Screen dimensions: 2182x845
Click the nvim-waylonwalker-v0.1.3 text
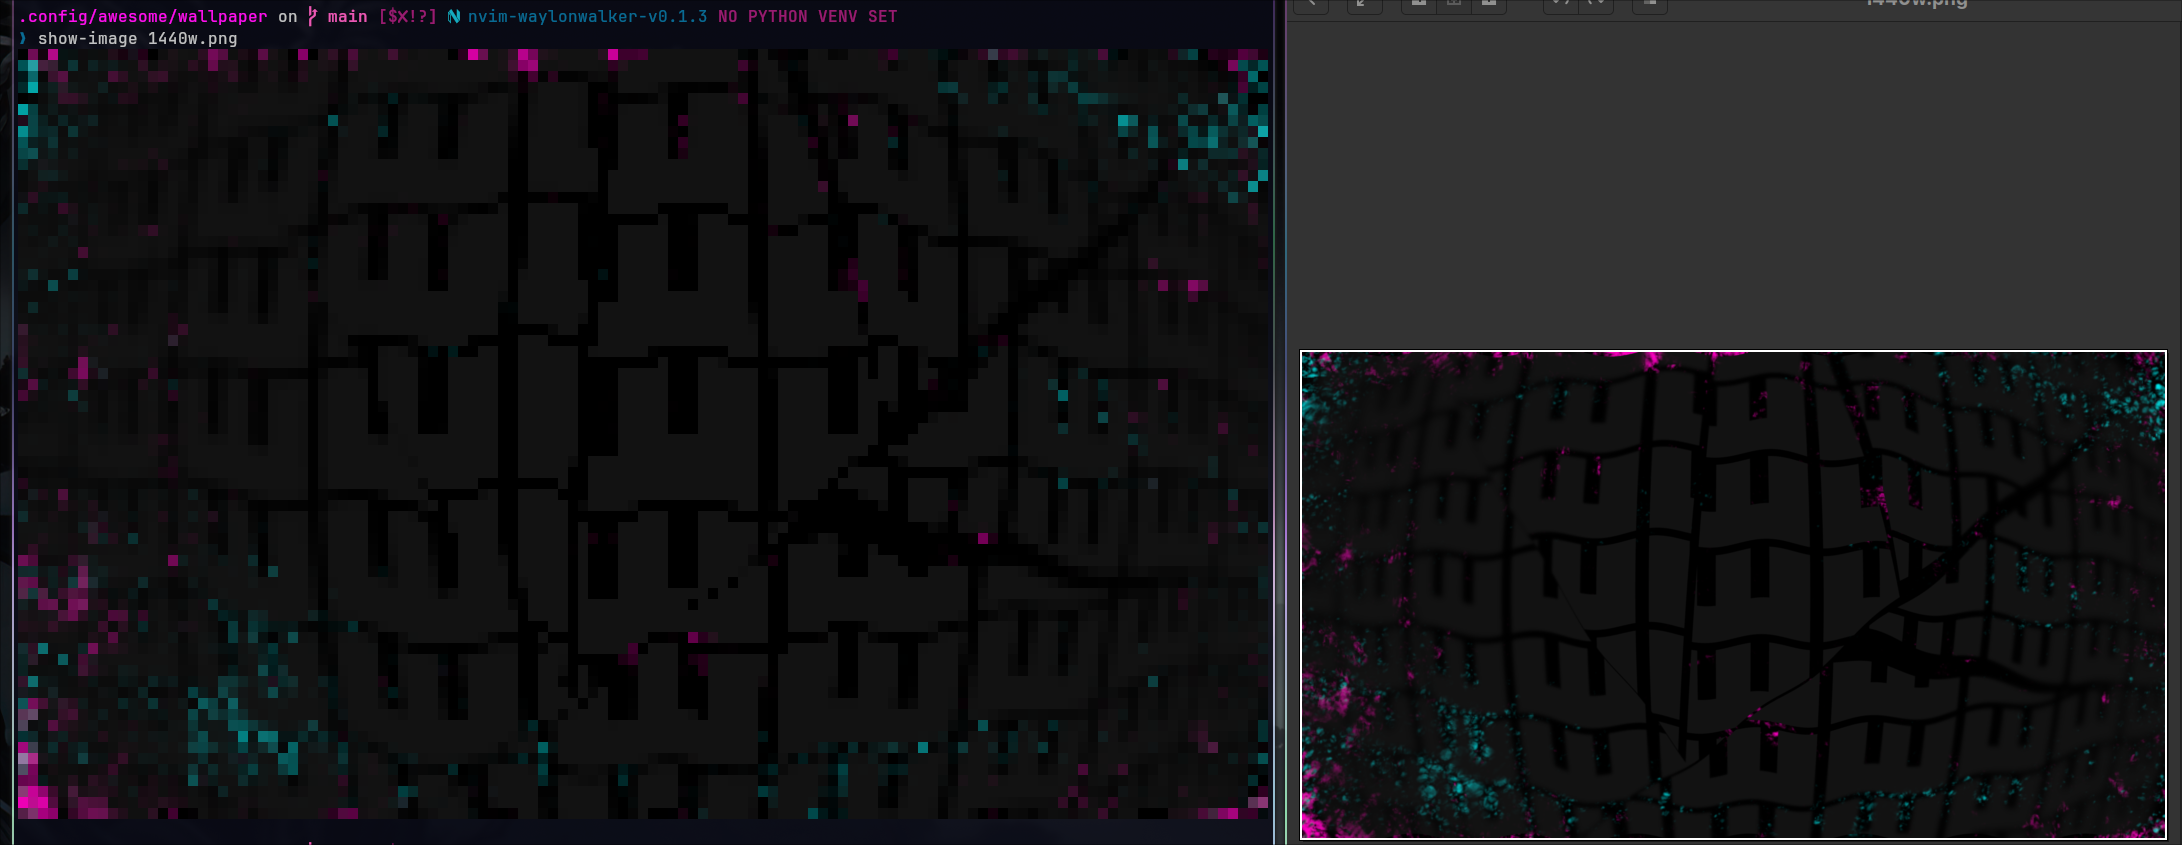pyautogui.click(x=587, y=17)
